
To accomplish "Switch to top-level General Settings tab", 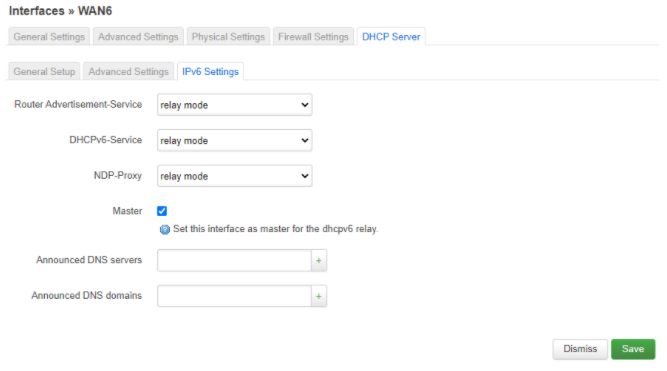I will point(49,37).
